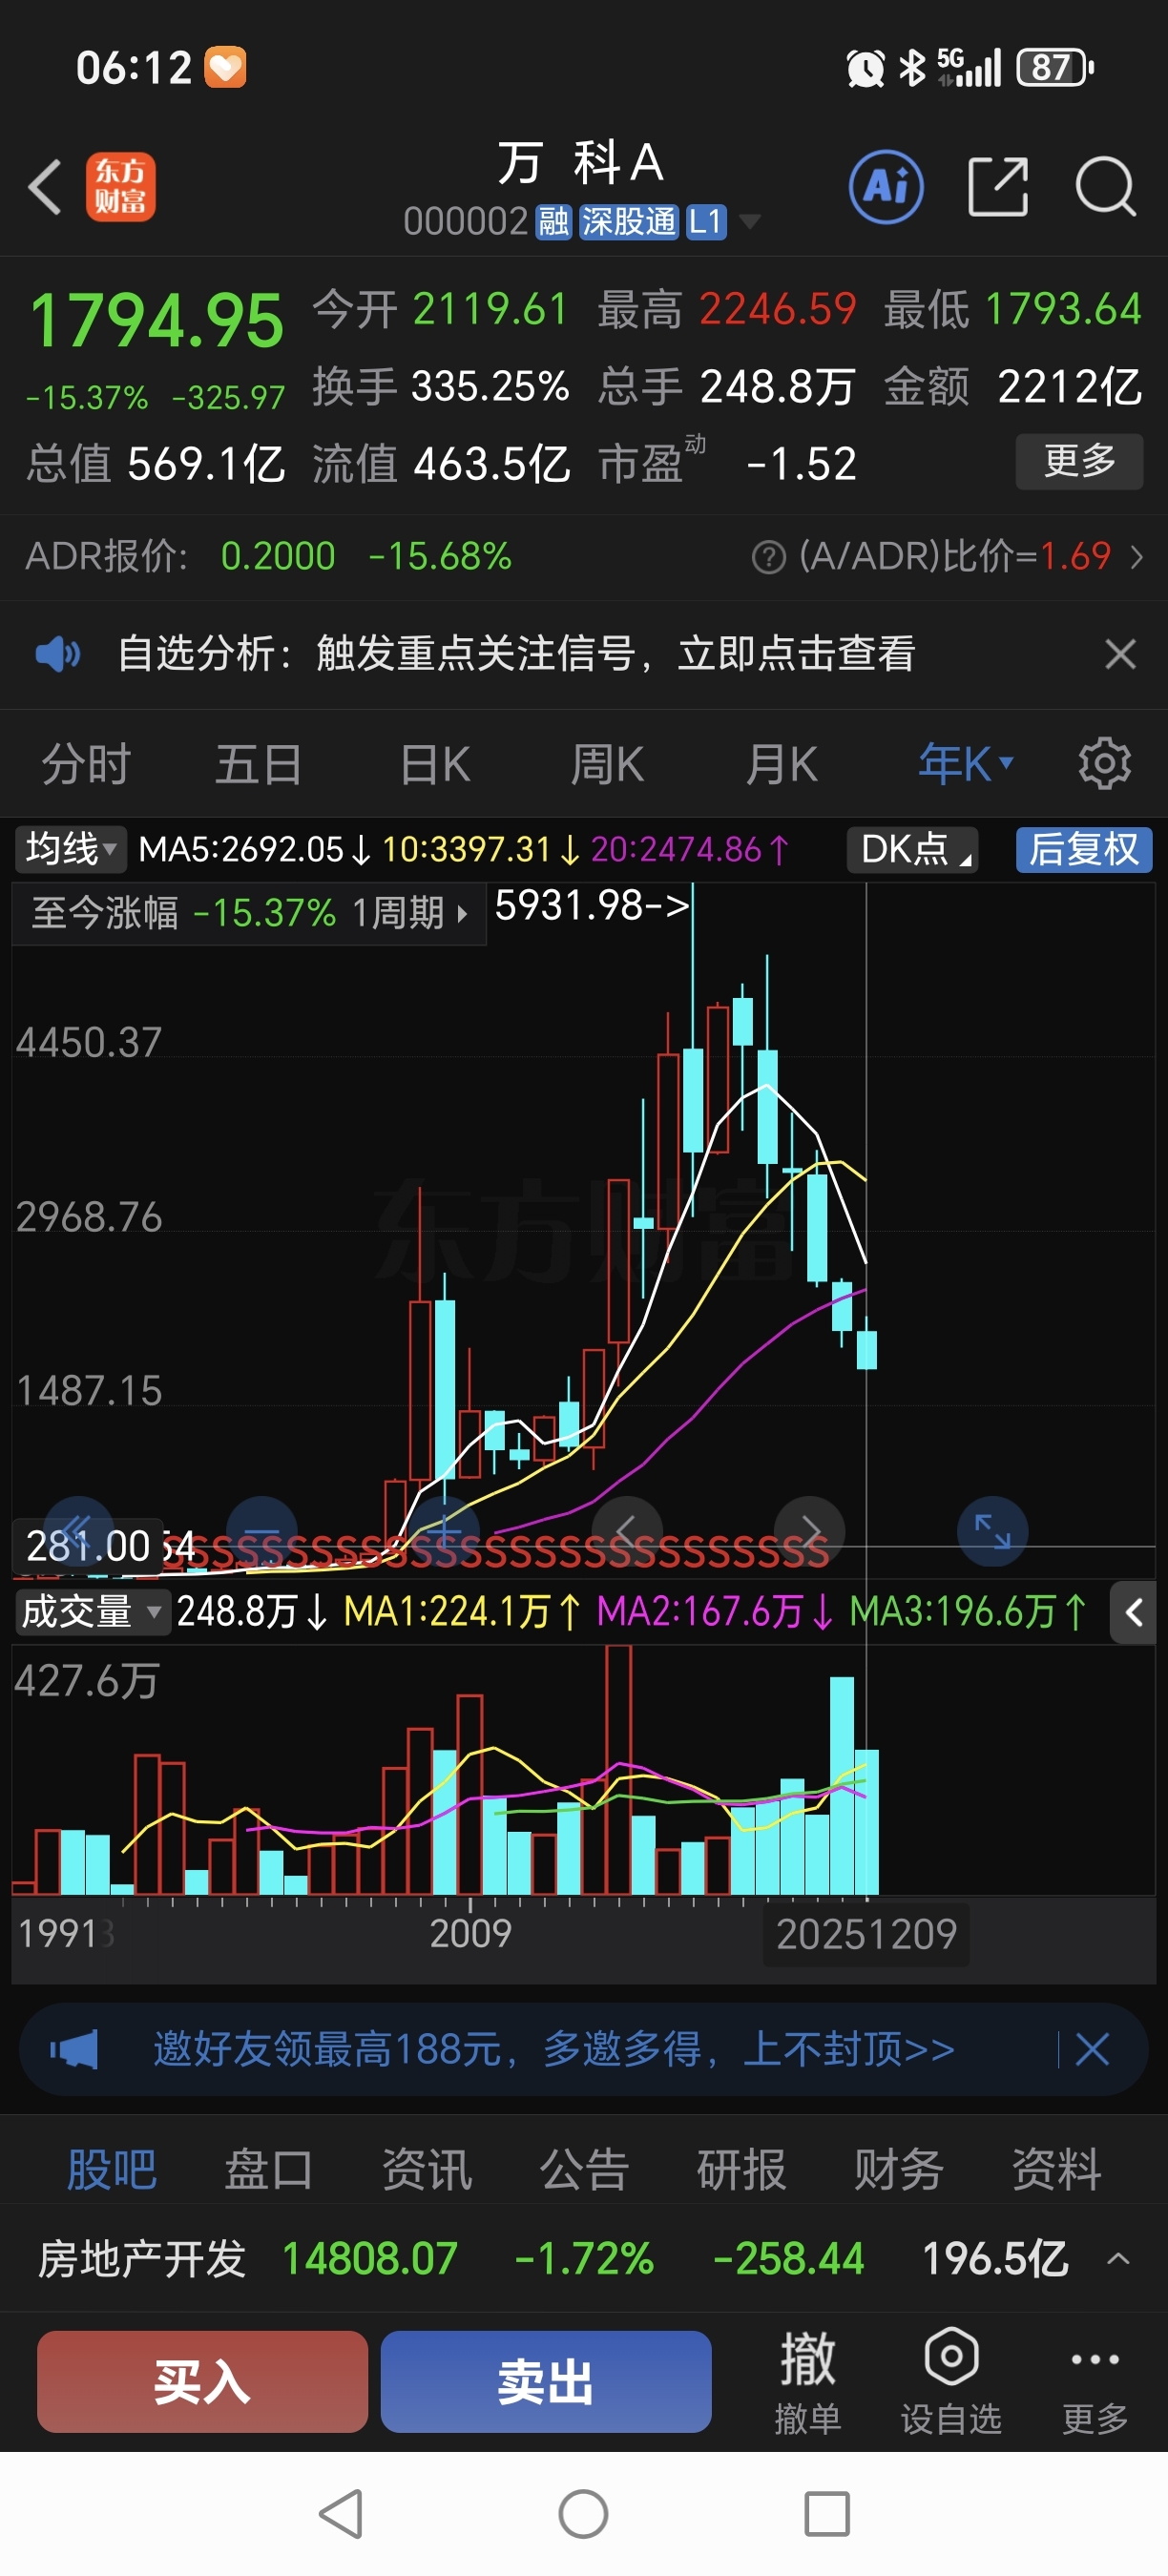Move chart right with the arrow

tap(810, 1531)
